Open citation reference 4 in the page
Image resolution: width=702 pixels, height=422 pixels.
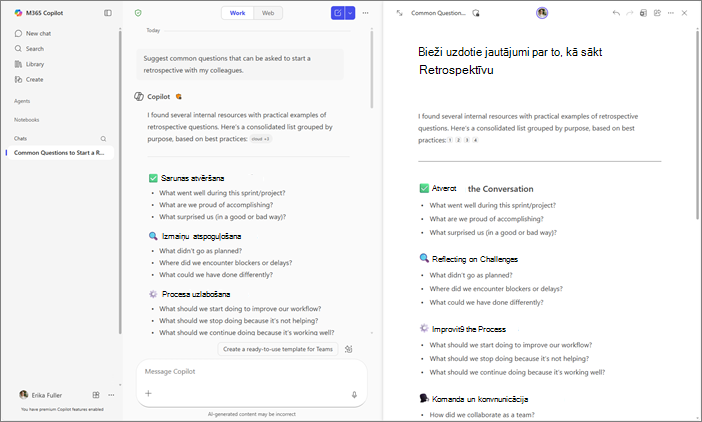click(475, 140)
